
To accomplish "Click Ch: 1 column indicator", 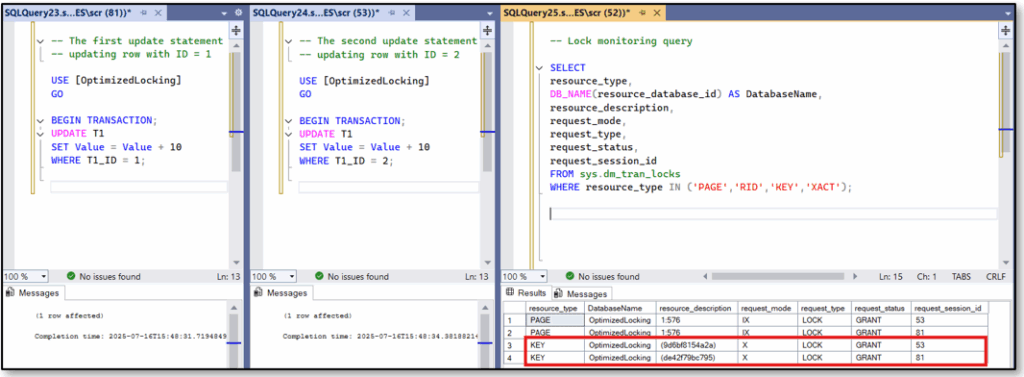I will point(927,276).
